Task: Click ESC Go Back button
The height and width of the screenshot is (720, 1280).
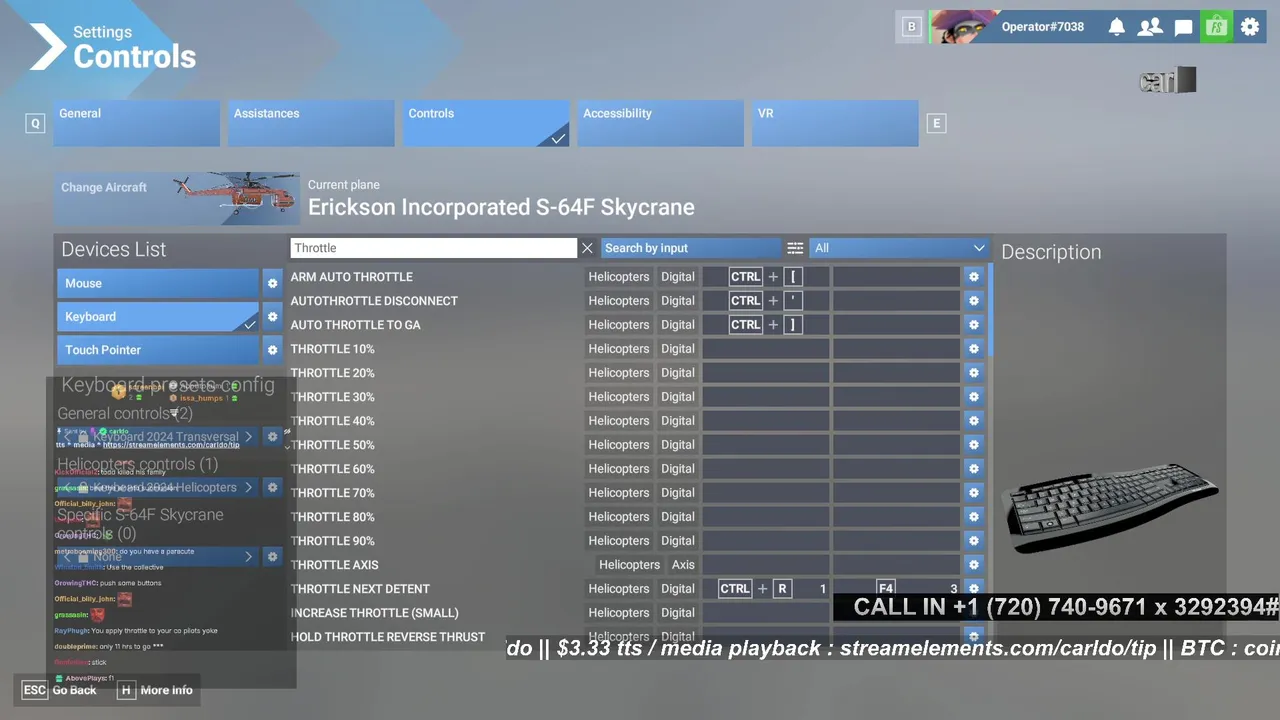Action: pos(61,690)
